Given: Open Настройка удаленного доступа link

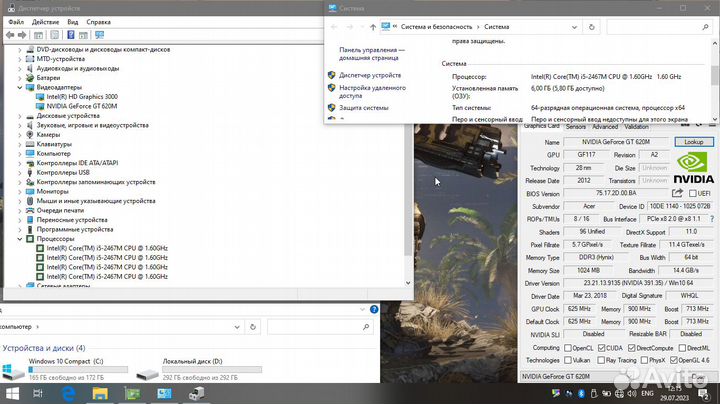Looking at the screenshot, I should click(x=372, y=91).
